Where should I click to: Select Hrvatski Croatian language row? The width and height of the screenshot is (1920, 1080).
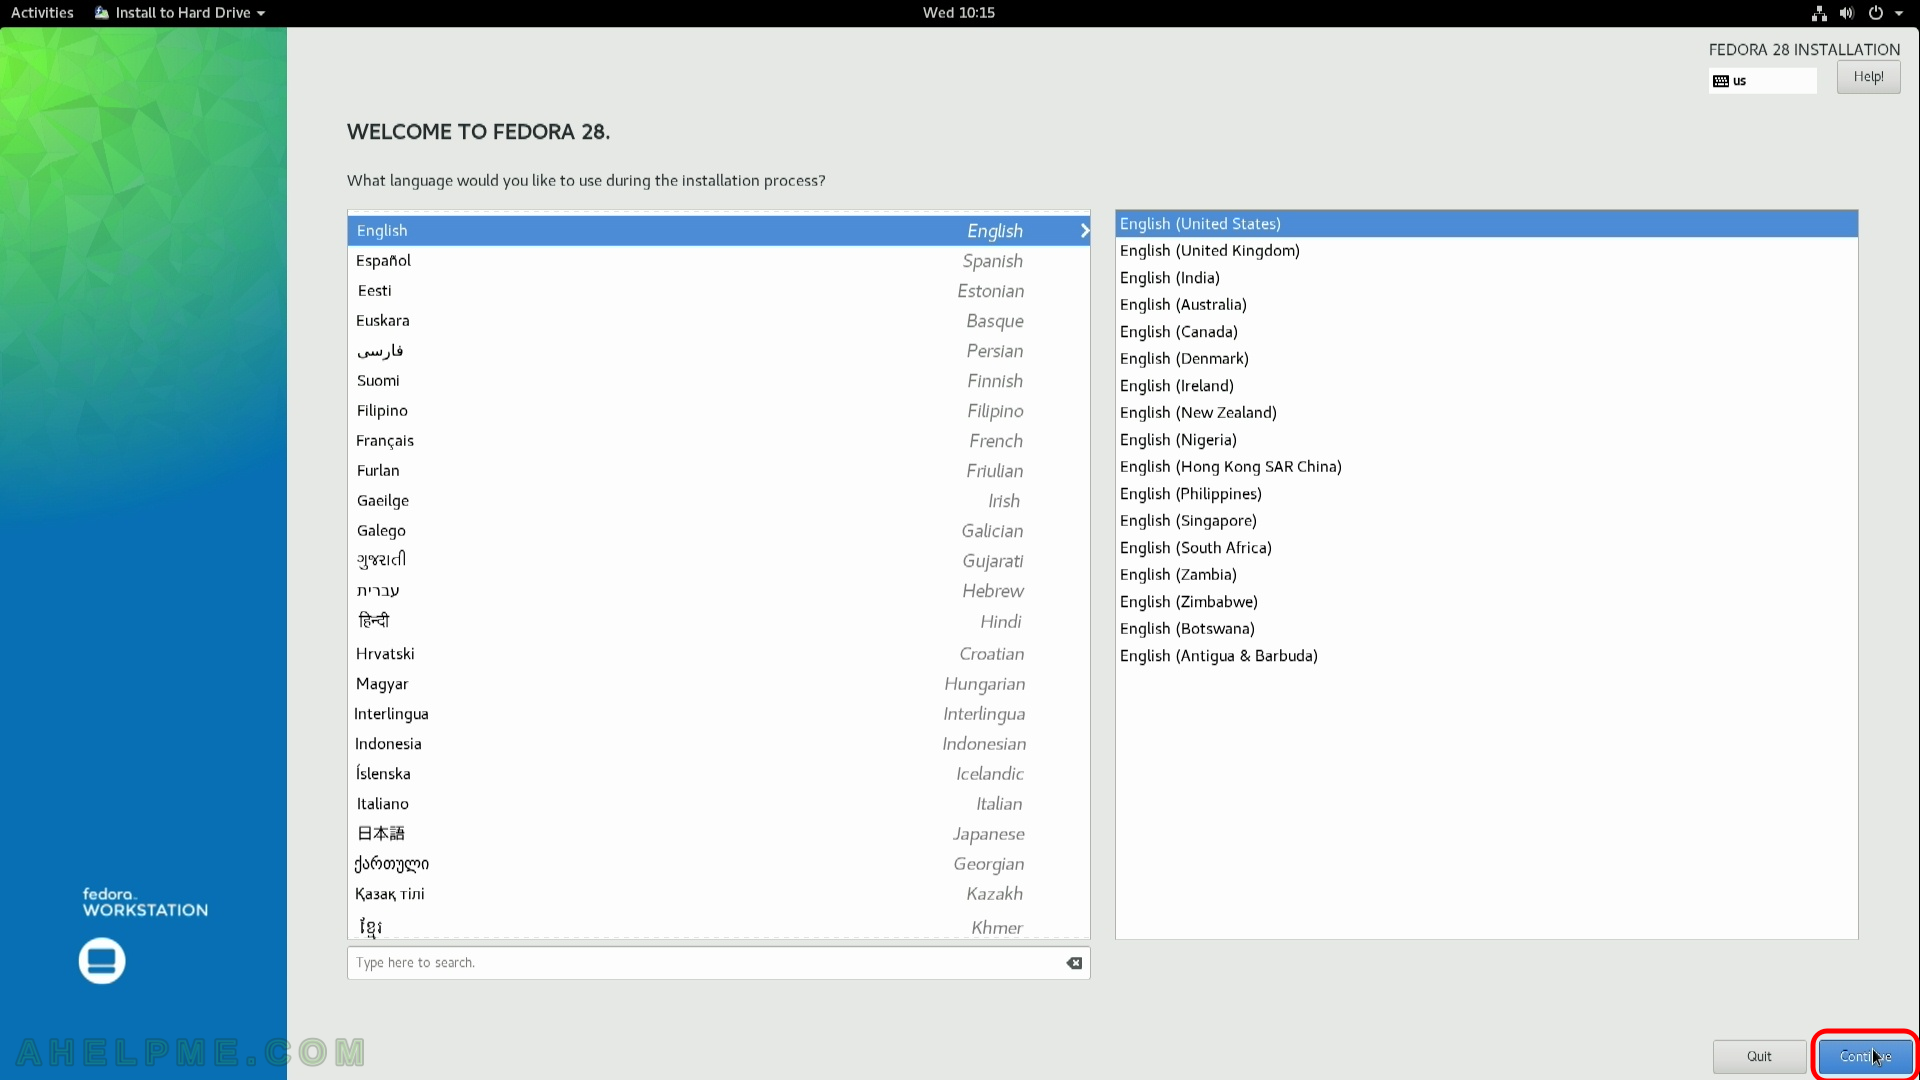718,654
